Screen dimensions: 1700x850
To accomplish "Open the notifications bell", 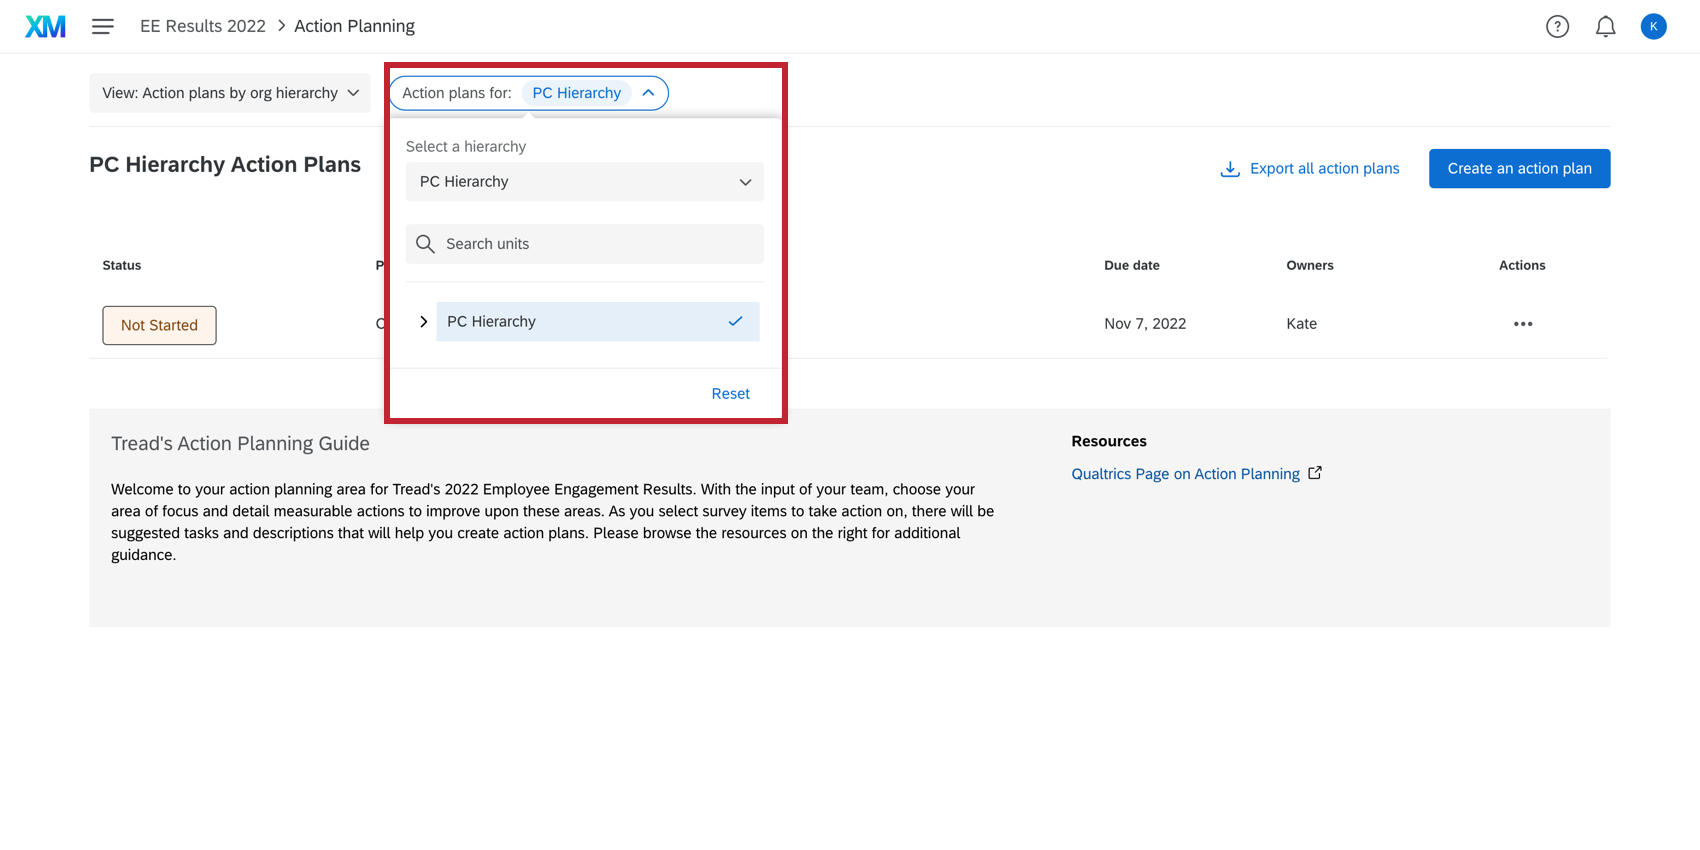I will click(1605, 27).
